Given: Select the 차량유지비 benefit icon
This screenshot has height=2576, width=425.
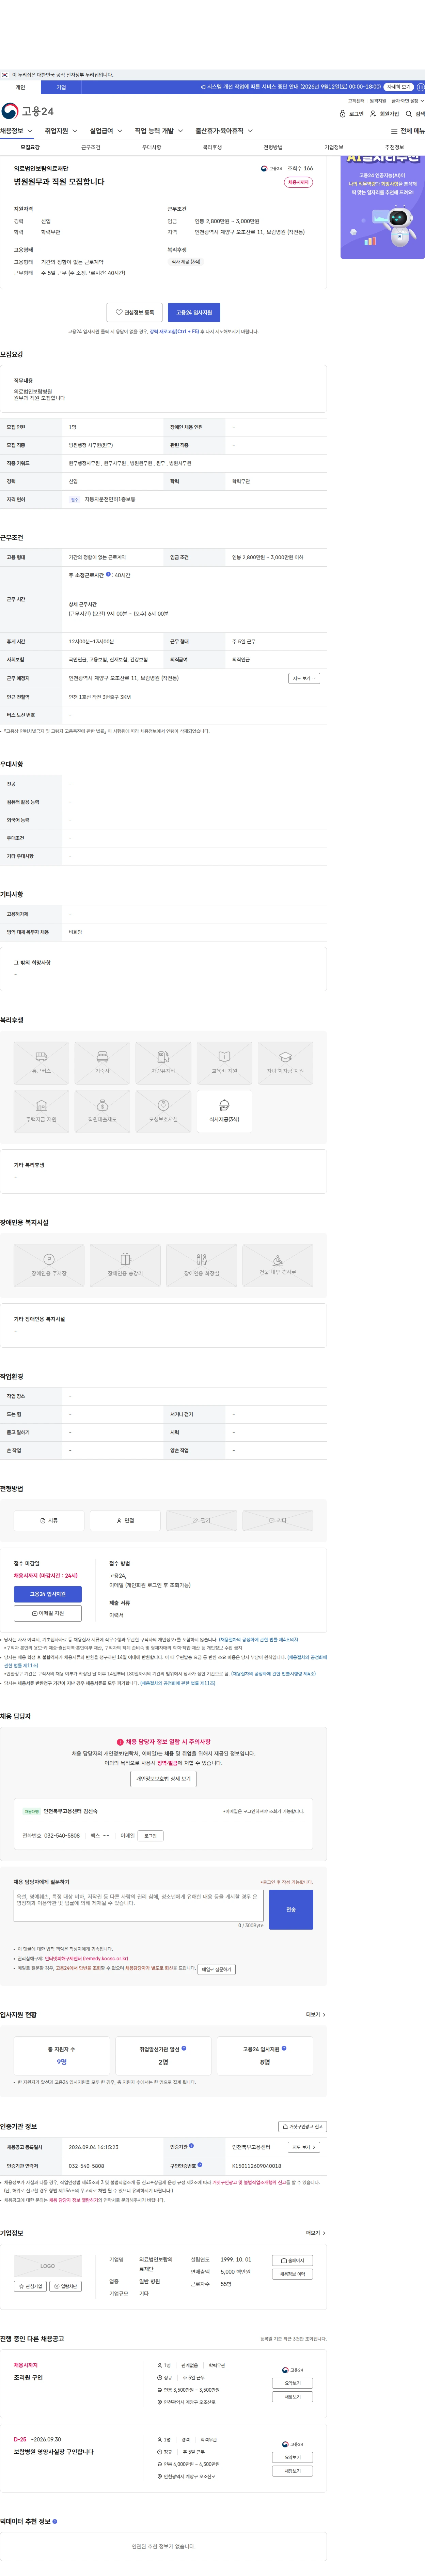Looking at the screenshot, I should coord(163,1063).
